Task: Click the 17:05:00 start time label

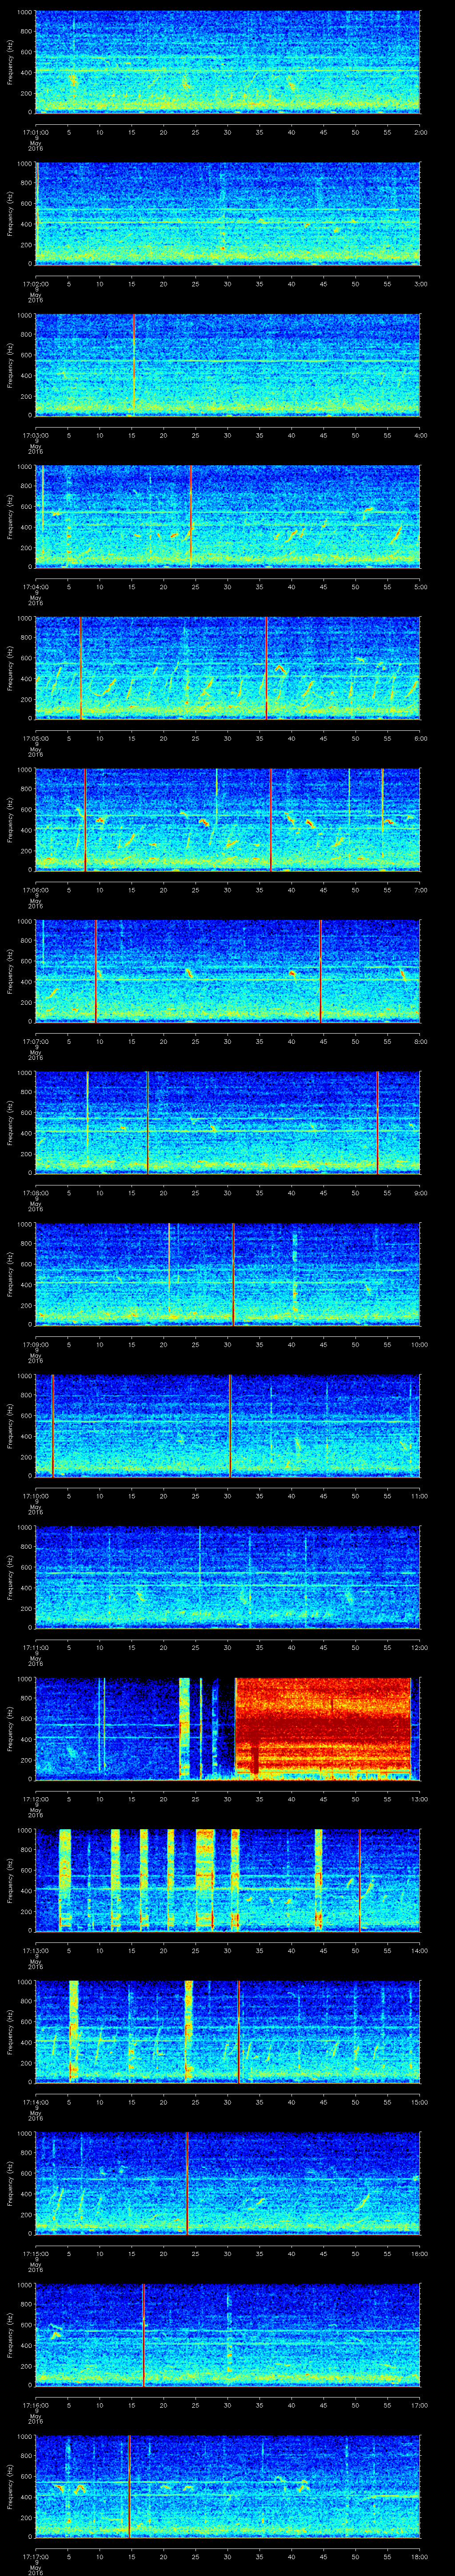Action: coord(36,738)
